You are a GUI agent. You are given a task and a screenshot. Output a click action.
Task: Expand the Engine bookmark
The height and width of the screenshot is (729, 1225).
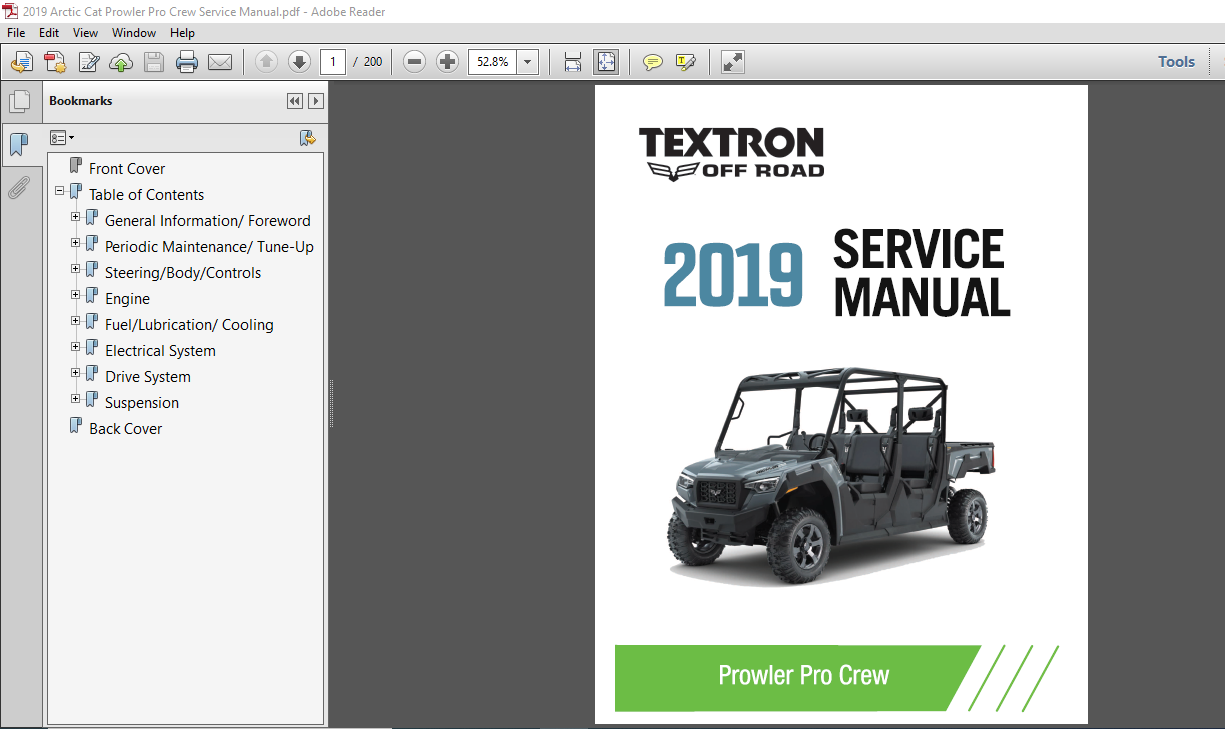pyautogui.click(x=76, y=295)
